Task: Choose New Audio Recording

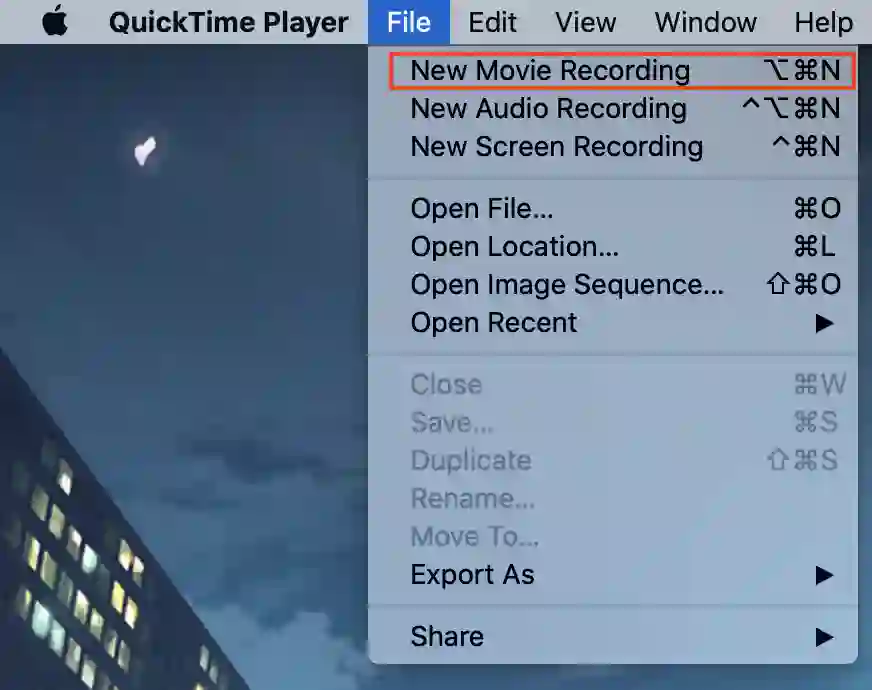Action: click(613, 108)
